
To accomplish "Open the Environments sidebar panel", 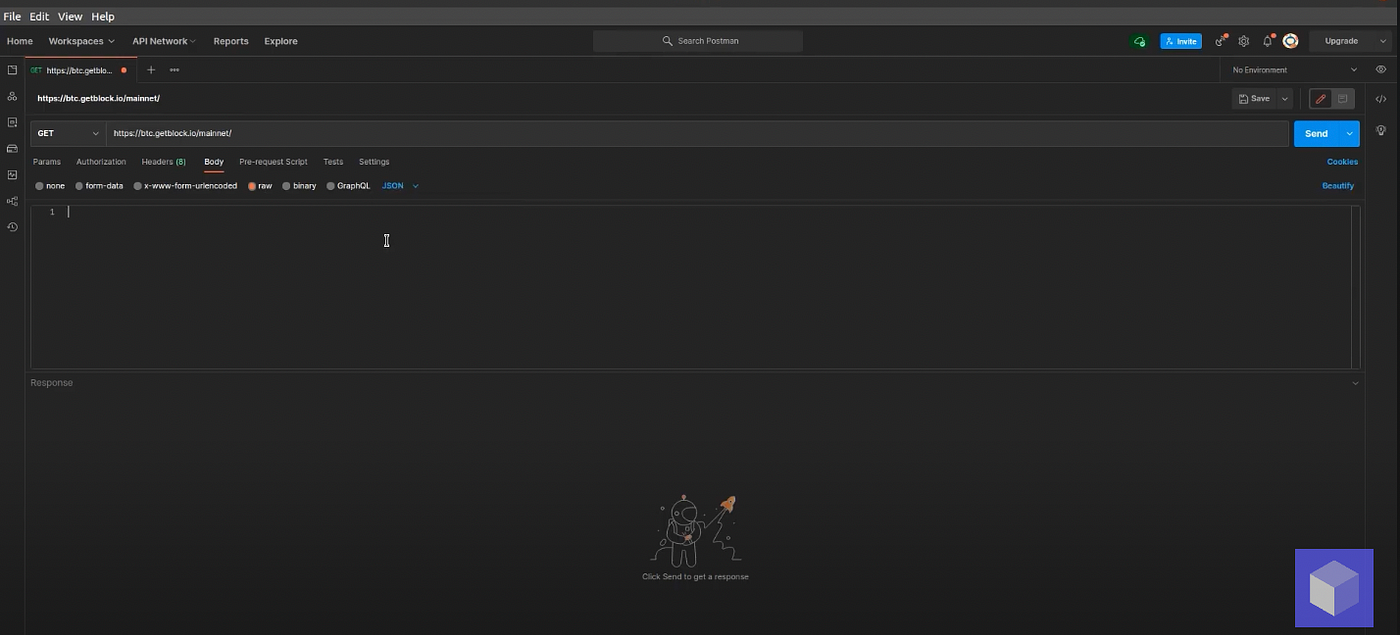I will tap(12, 121).
